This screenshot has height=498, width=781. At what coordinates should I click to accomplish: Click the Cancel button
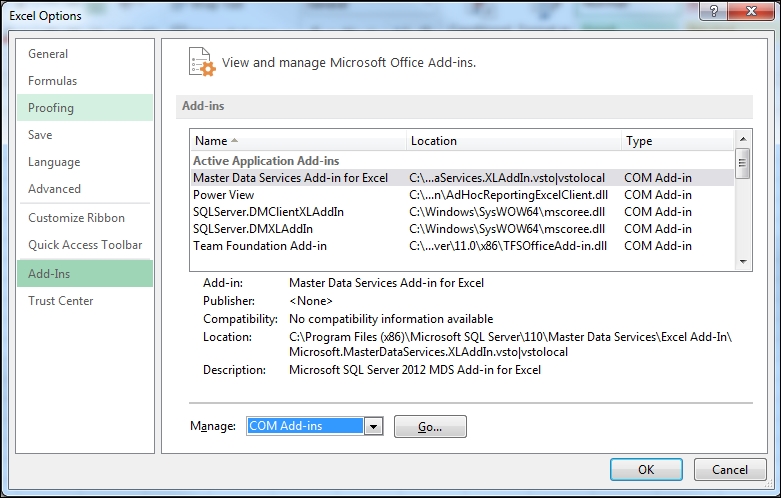[x=730, y=470]
